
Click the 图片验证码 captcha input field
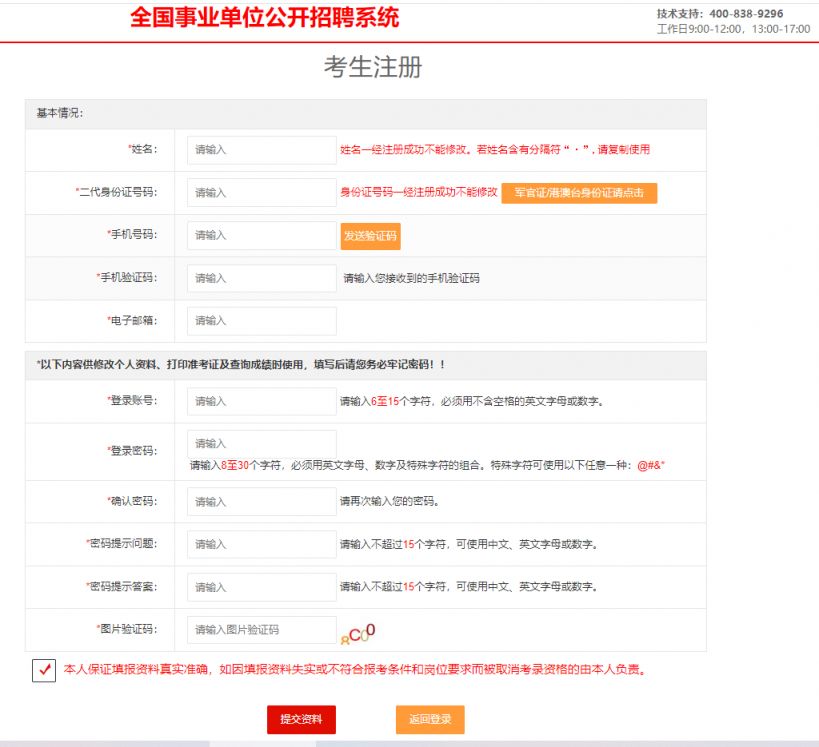pyautogui.click(x=260, y=629)
